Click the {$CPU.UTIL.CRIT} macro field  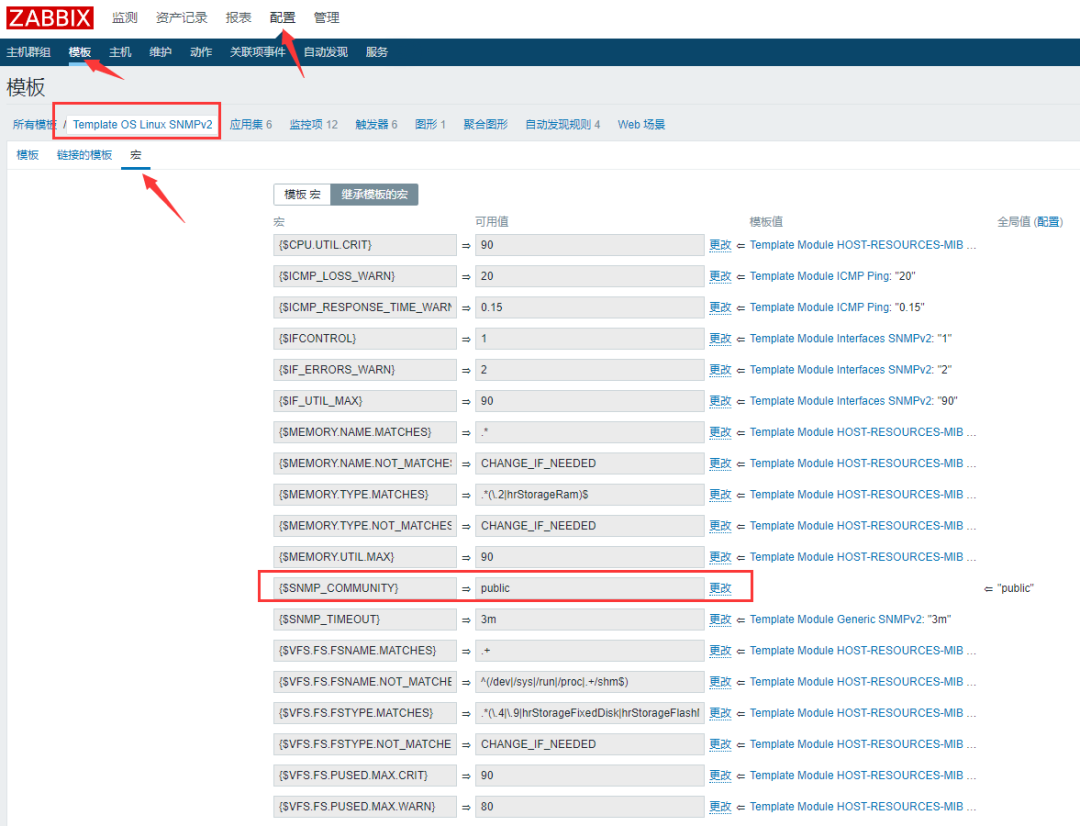(364, 245)
